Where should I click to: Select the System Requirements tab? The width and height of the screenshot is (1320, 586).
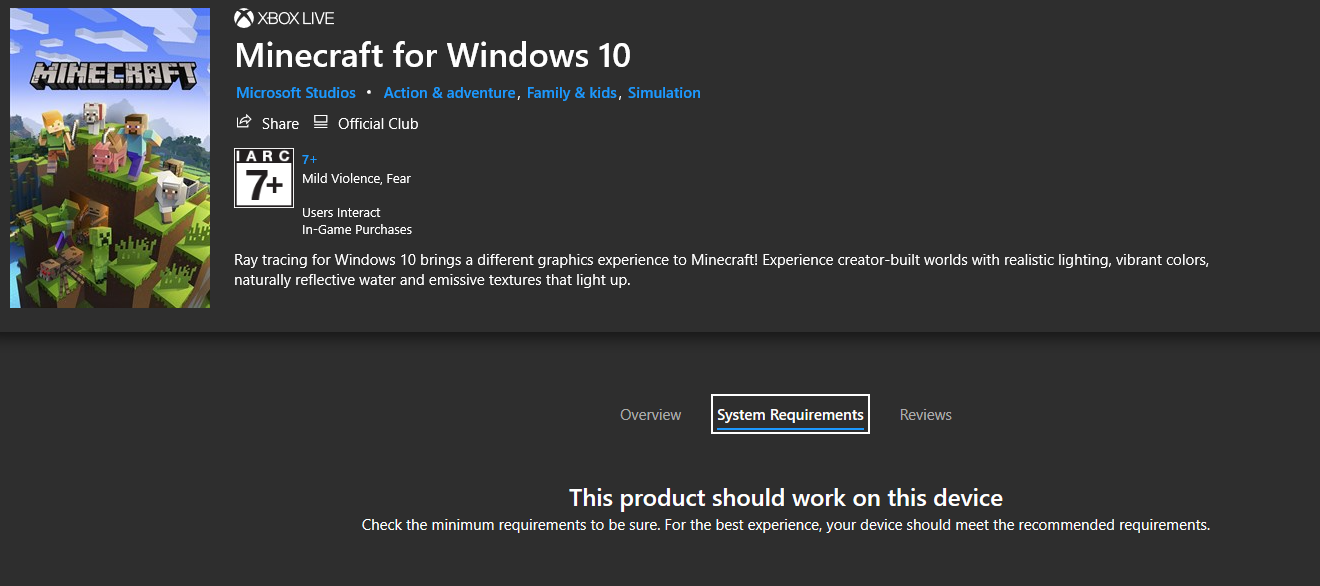[789, 414]
